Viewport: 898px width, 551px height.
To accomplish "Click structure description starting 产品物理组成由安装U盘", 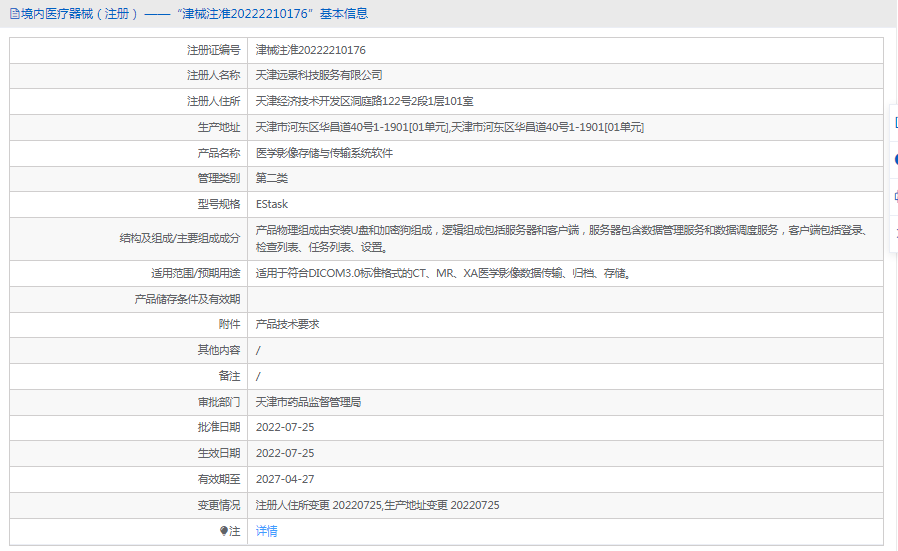I will click(564, 238).
